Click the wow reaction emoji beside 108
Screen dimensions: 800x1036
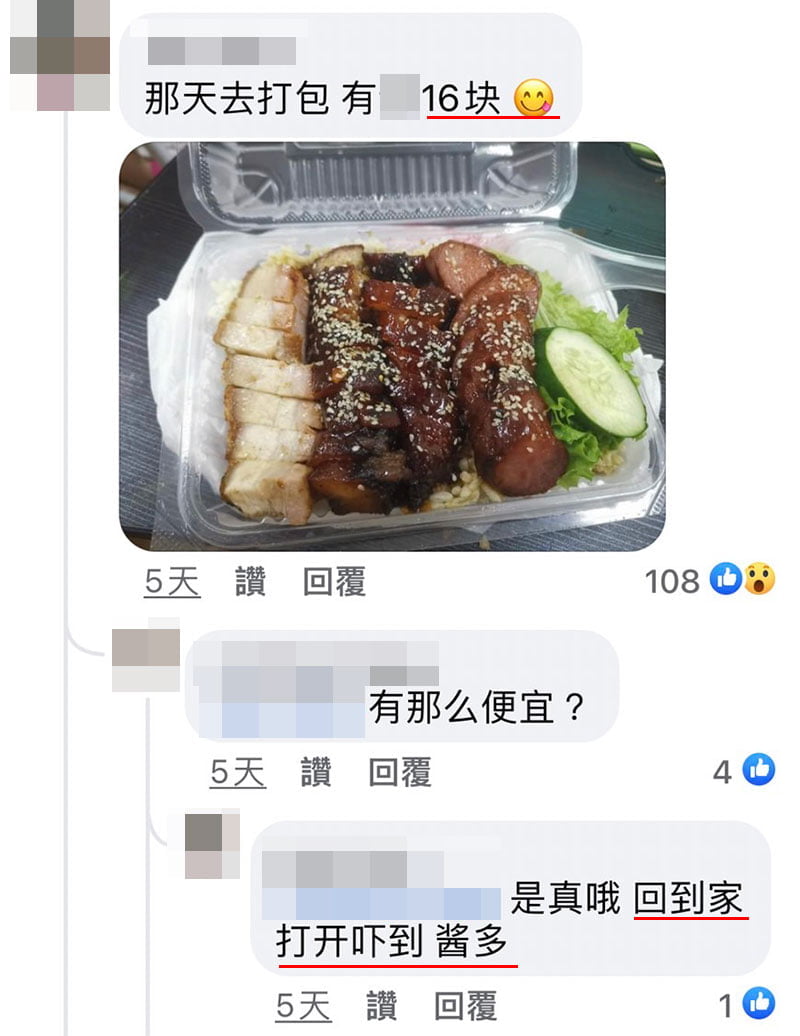click(x=759, y=579)
